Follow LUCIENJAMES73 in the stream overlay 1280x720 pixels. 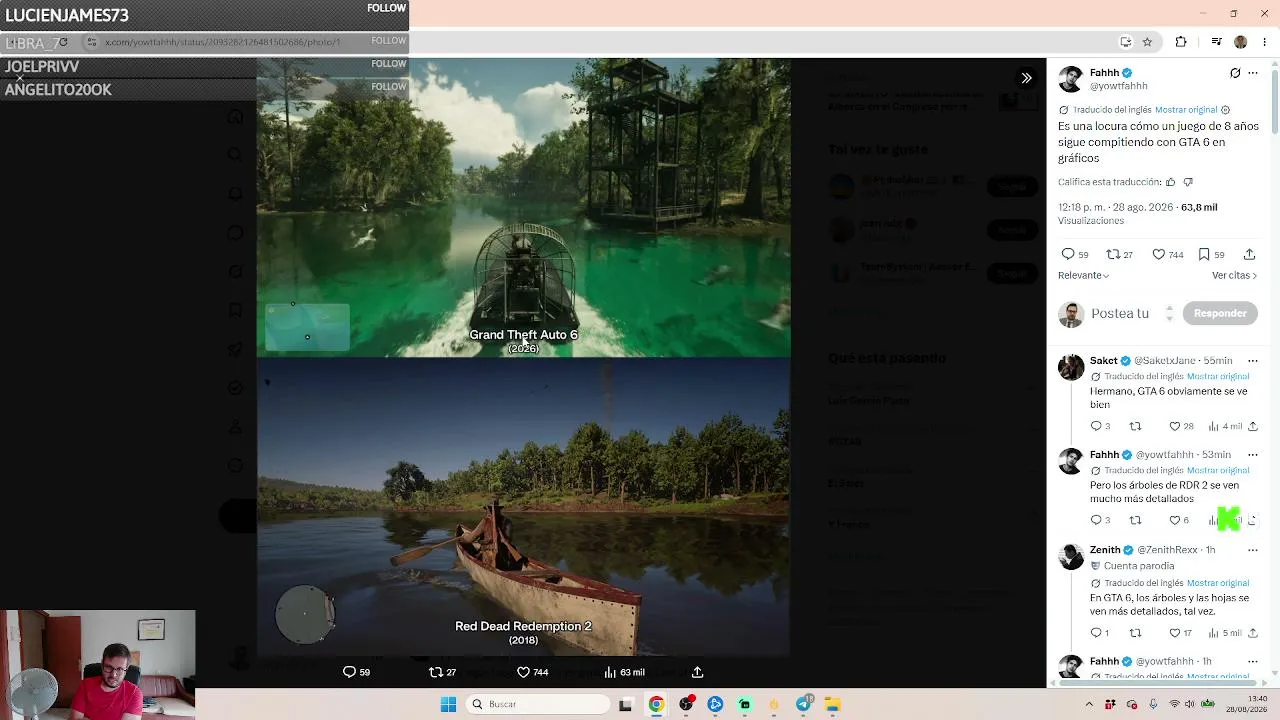(386, 8)
